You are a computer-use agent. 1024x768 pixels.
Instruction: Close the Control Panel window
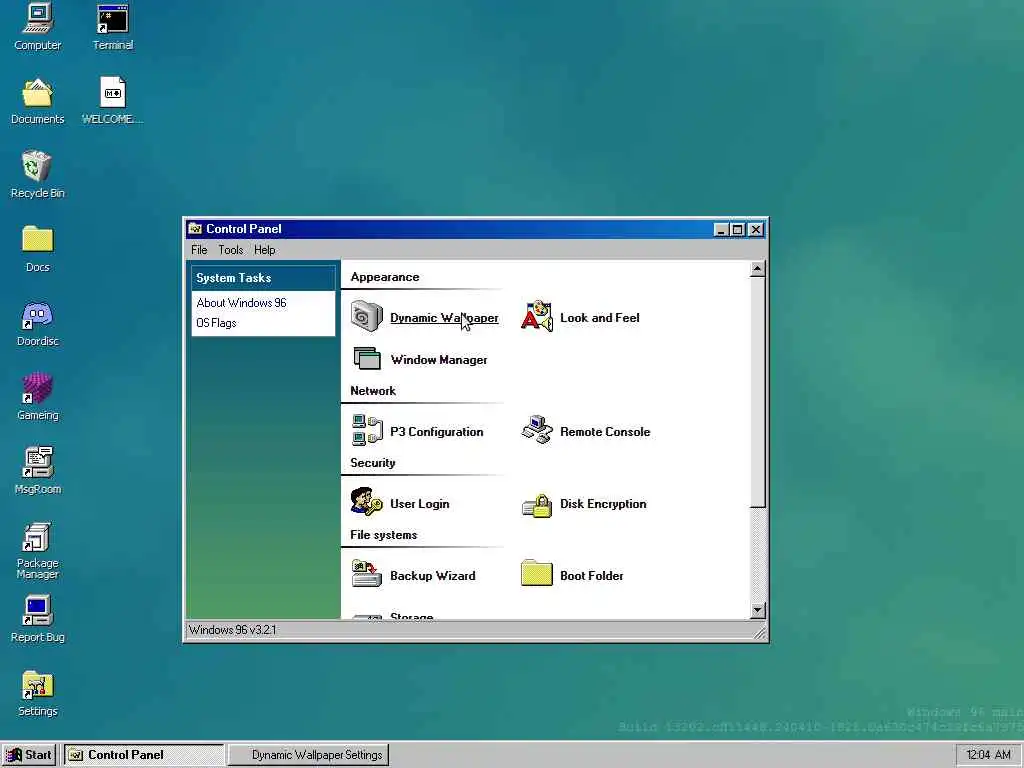(756, 229)
